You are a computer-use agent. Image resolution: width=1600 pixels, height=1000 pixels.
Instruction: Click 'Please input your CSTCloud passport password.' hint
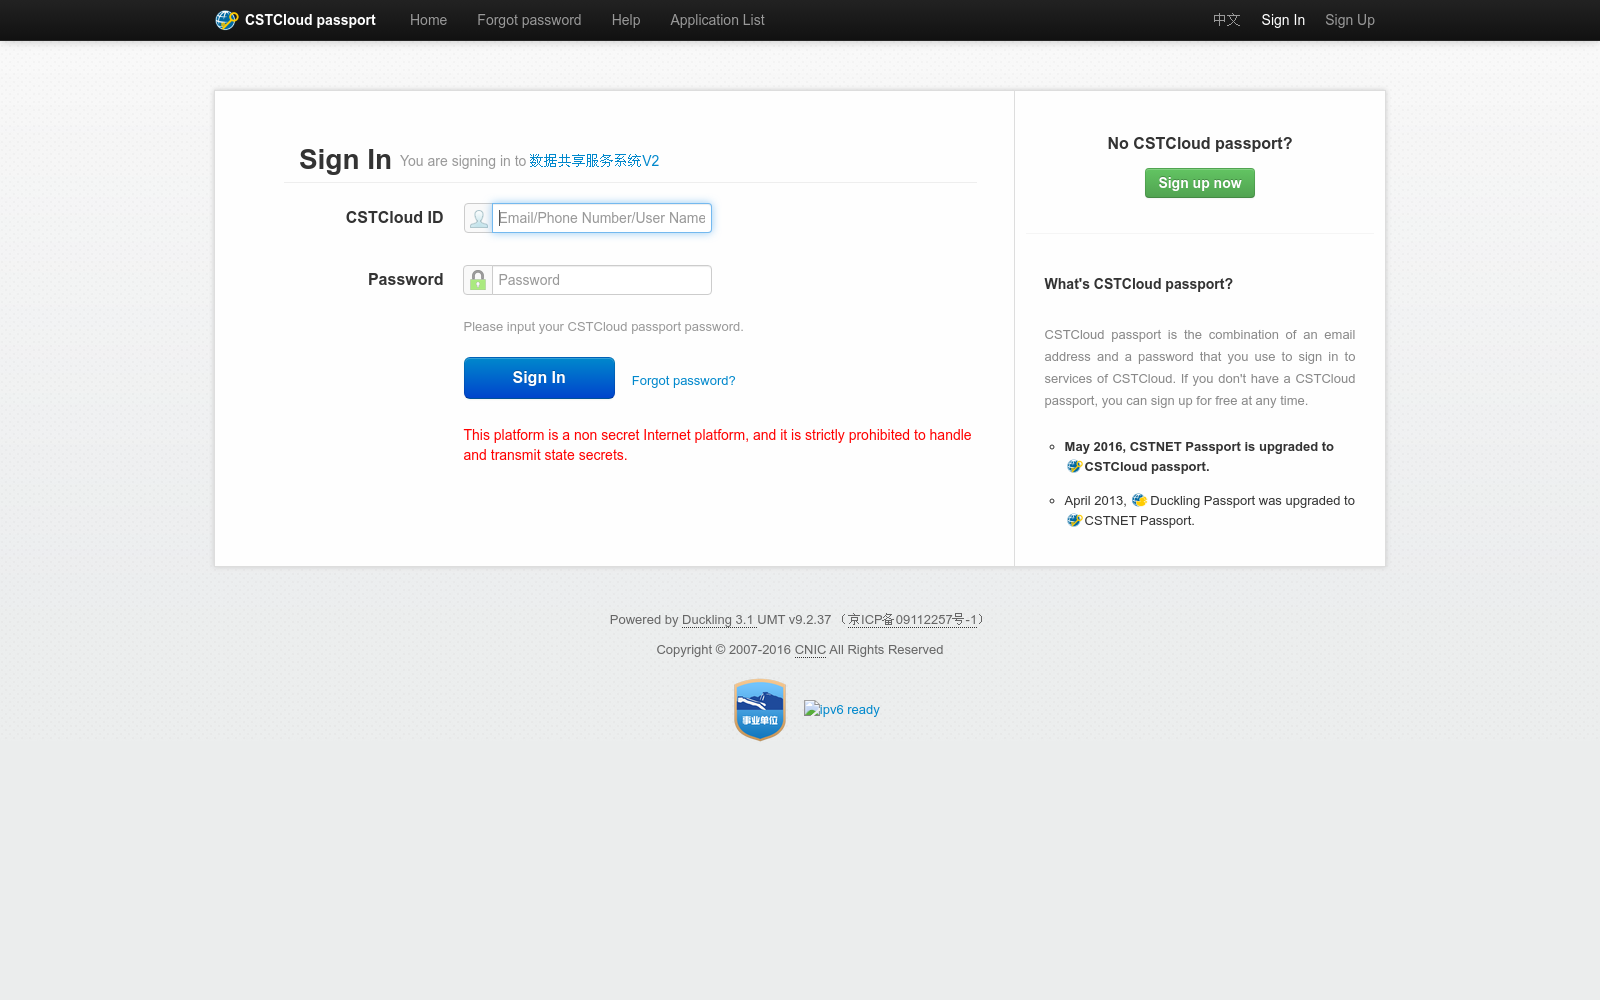click(603, 327)
